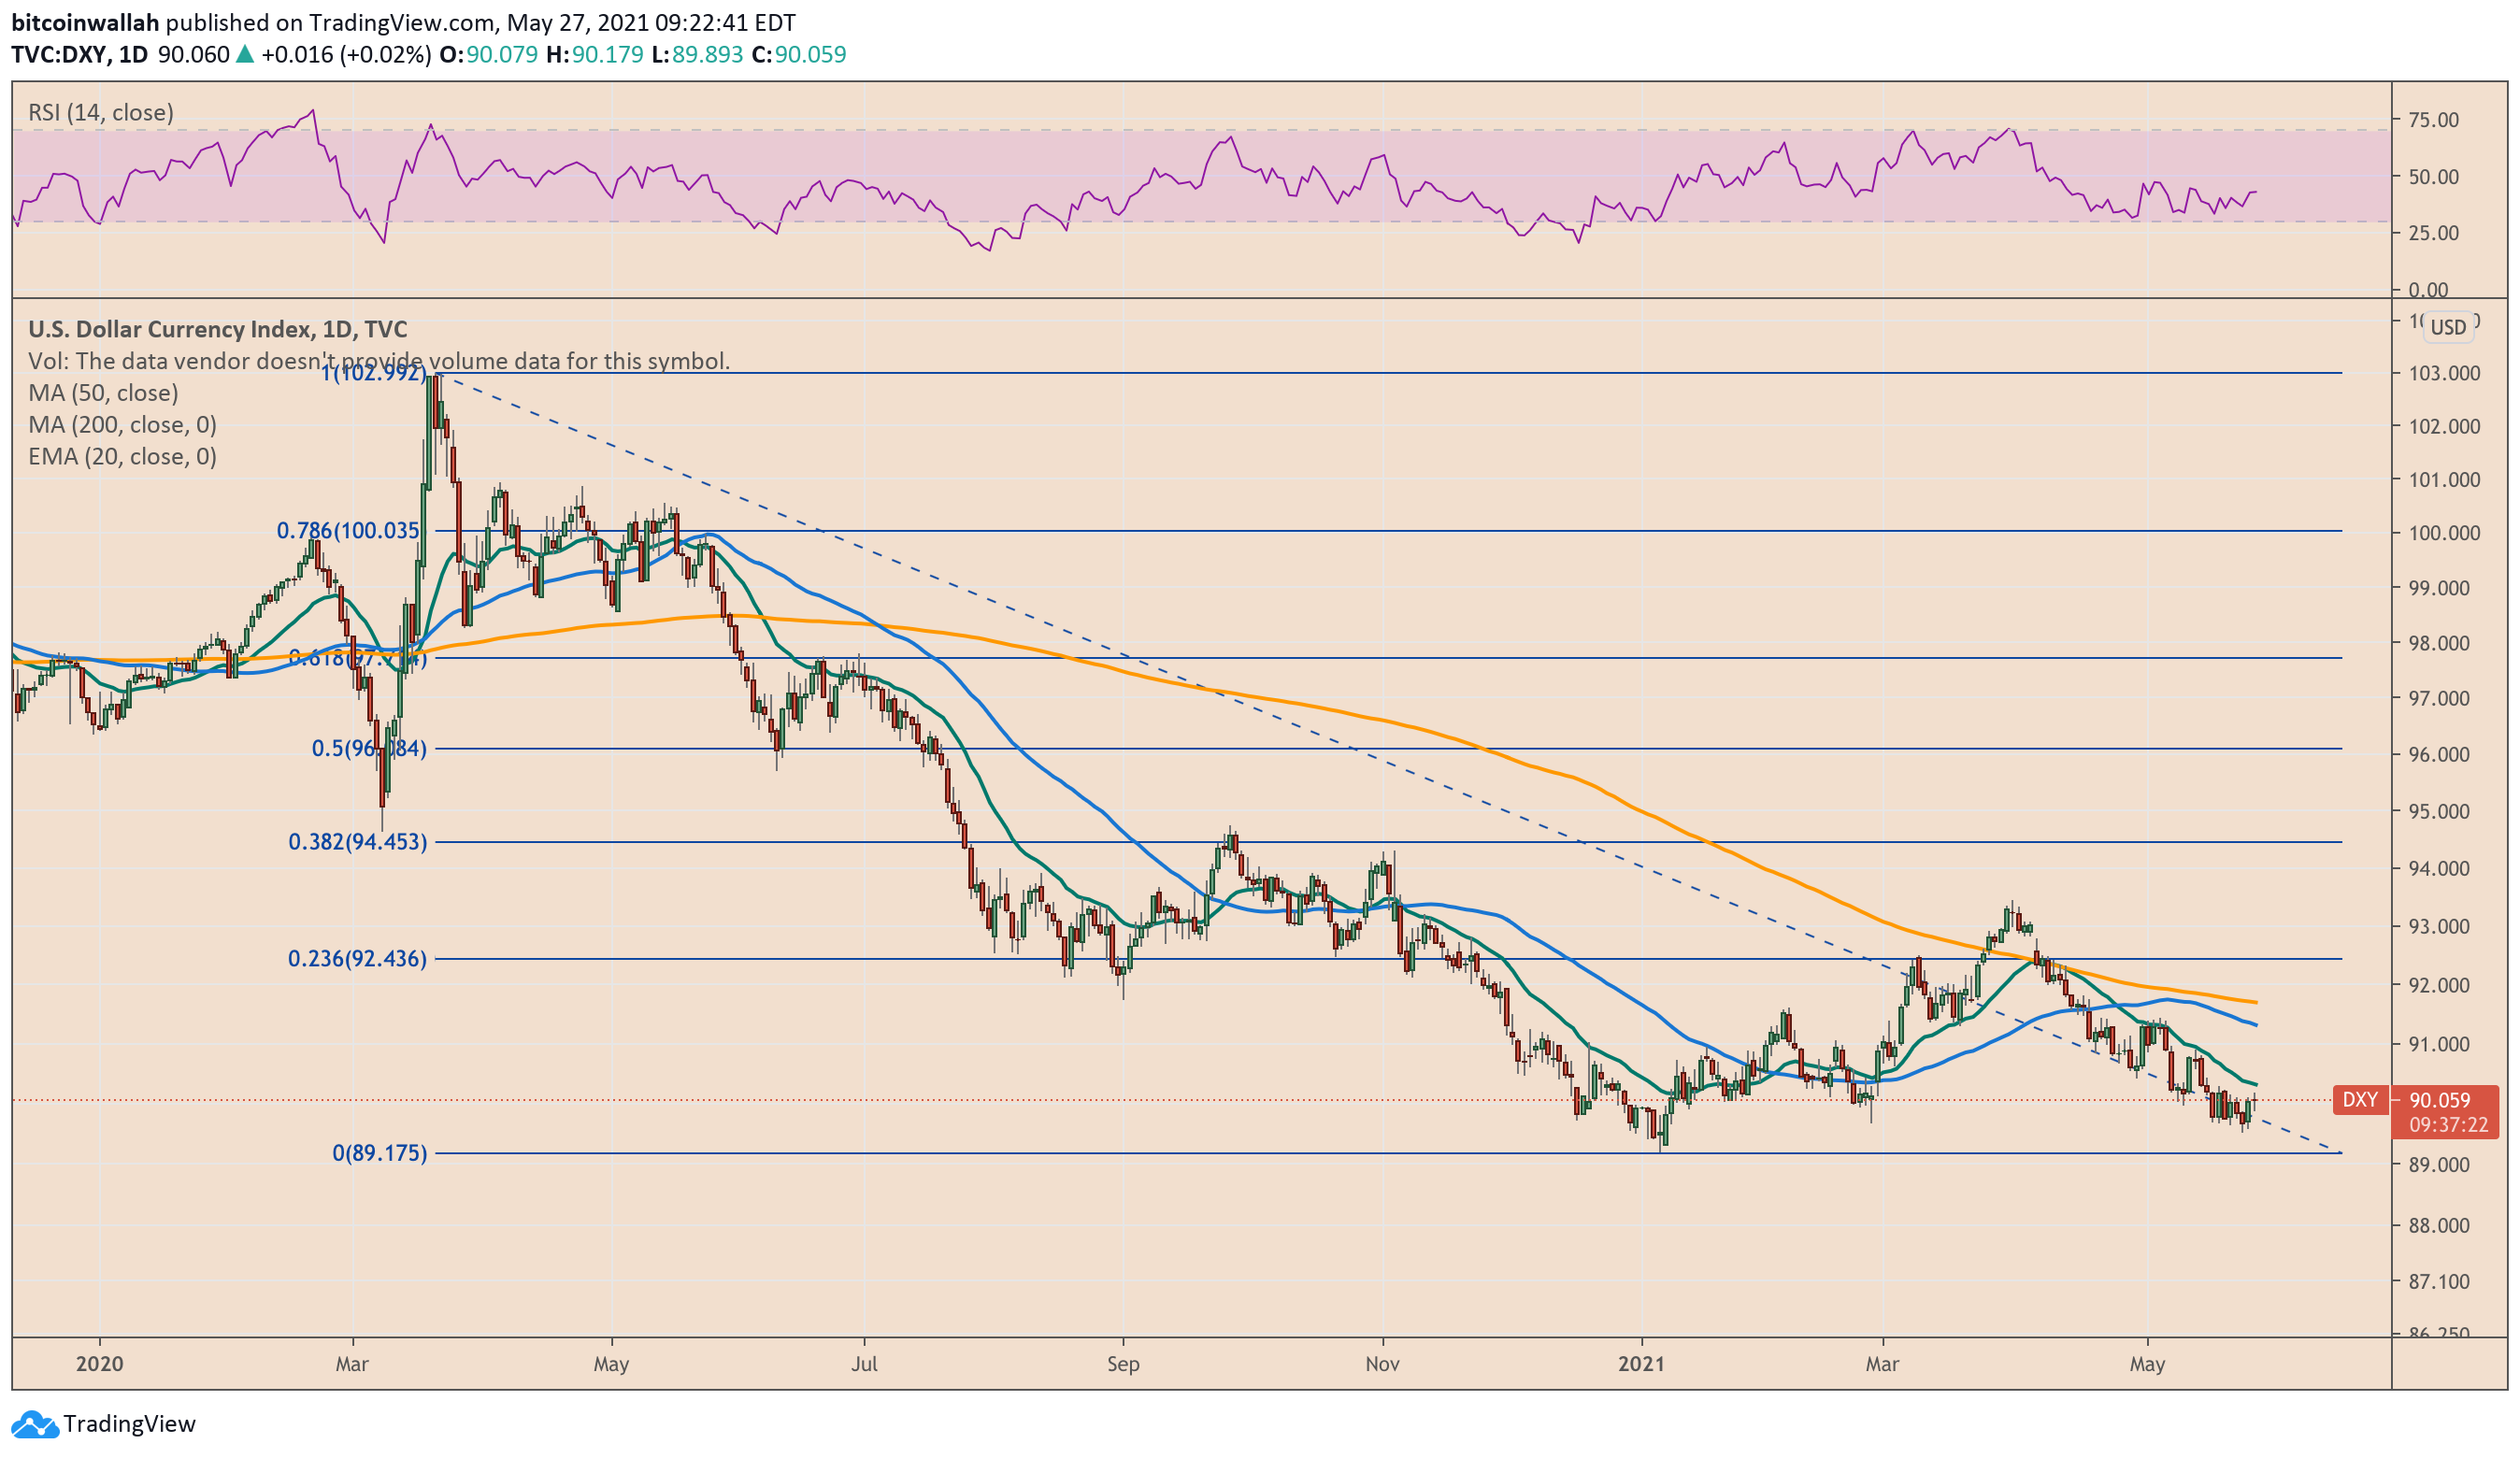This screenshot has height=1458, width=2520.
Task: Click the bitcoinwallah author name
Action: point(85,22)
